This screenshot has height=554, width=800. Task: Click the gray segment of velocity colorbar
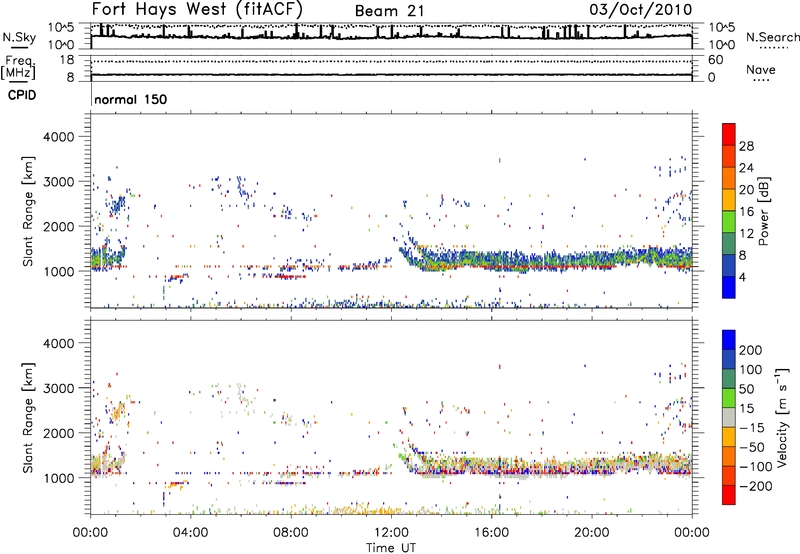pos(729,418)
